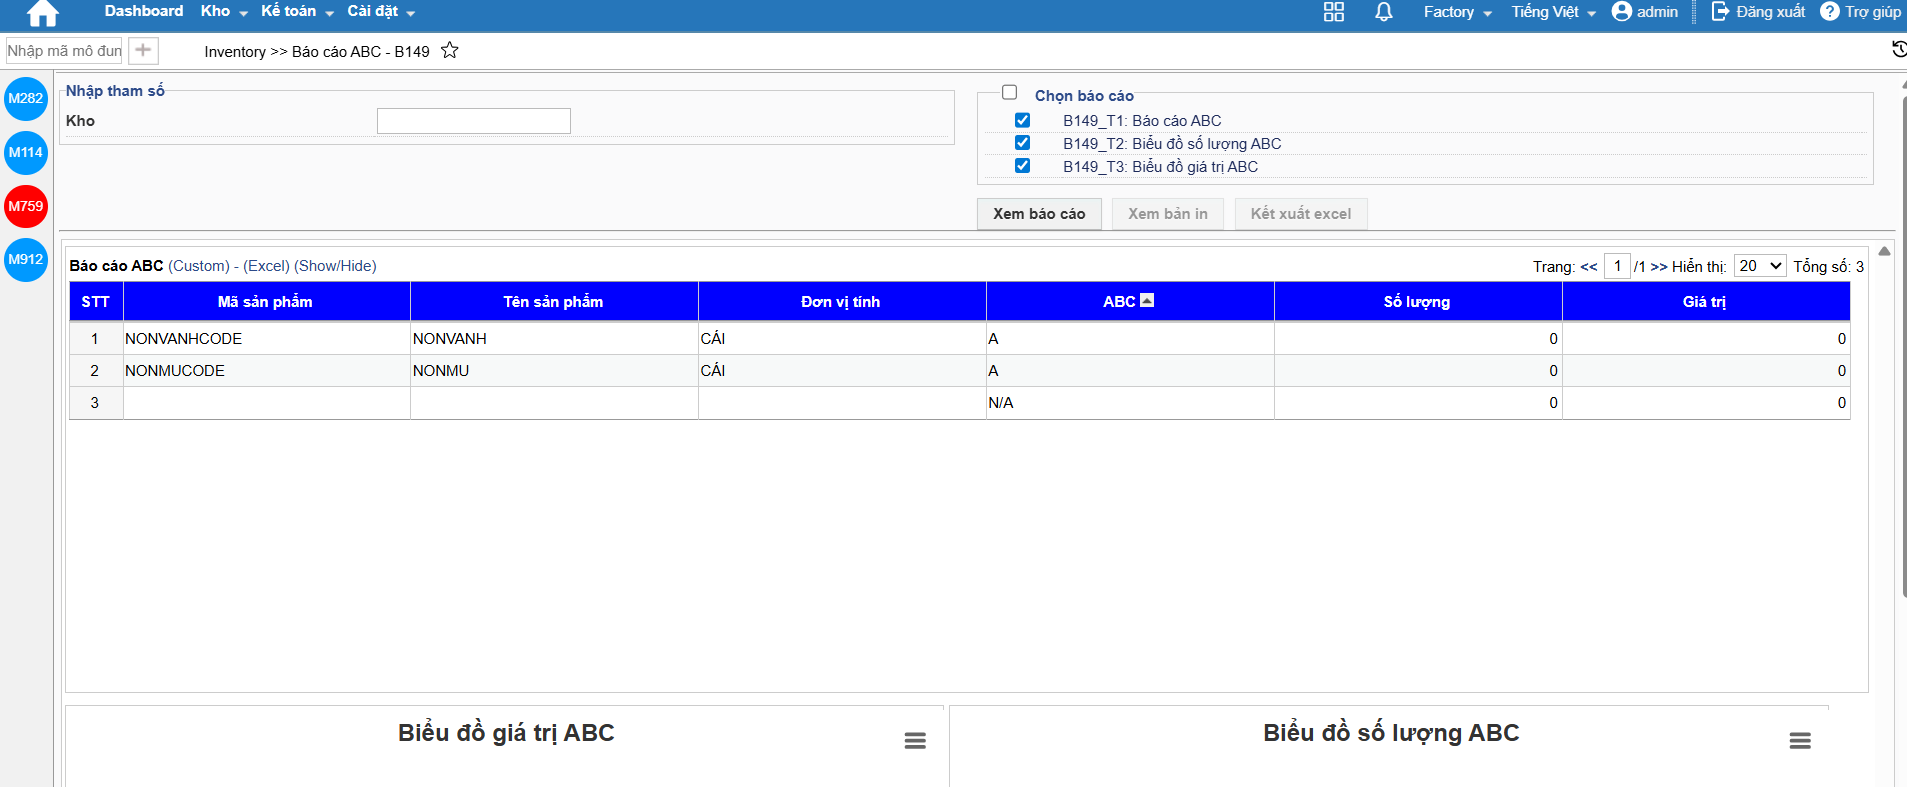Screen dimensions: 1907x787
Task: Select the NONMU product name cell
Action: (x=554, y=371)
